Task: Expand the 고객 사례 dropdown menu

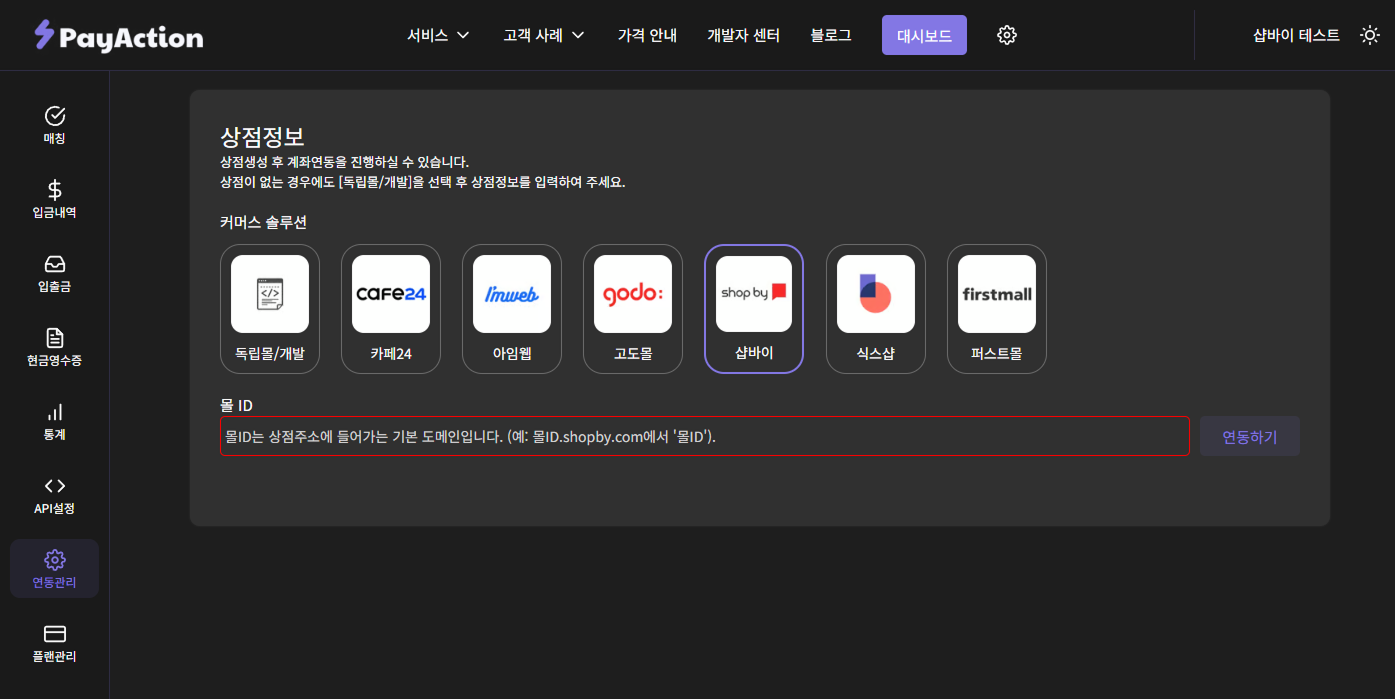Action: click(544, 35)
